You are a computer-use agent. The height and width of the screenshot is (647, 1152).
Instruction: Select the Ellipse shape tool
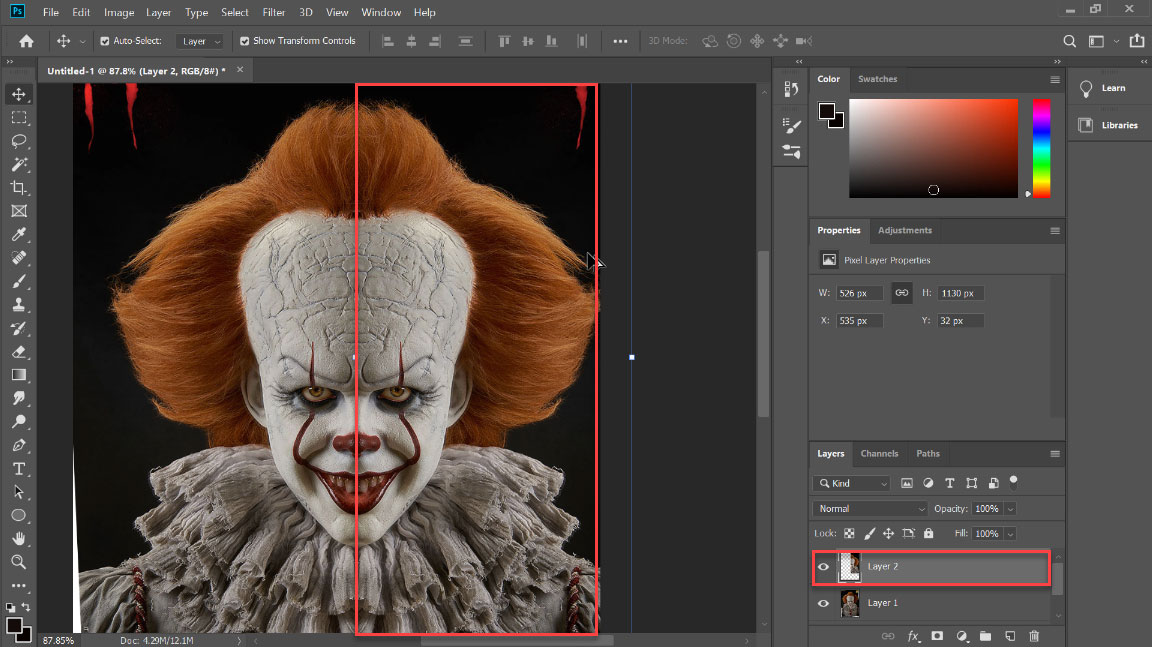tap(19, 516)
